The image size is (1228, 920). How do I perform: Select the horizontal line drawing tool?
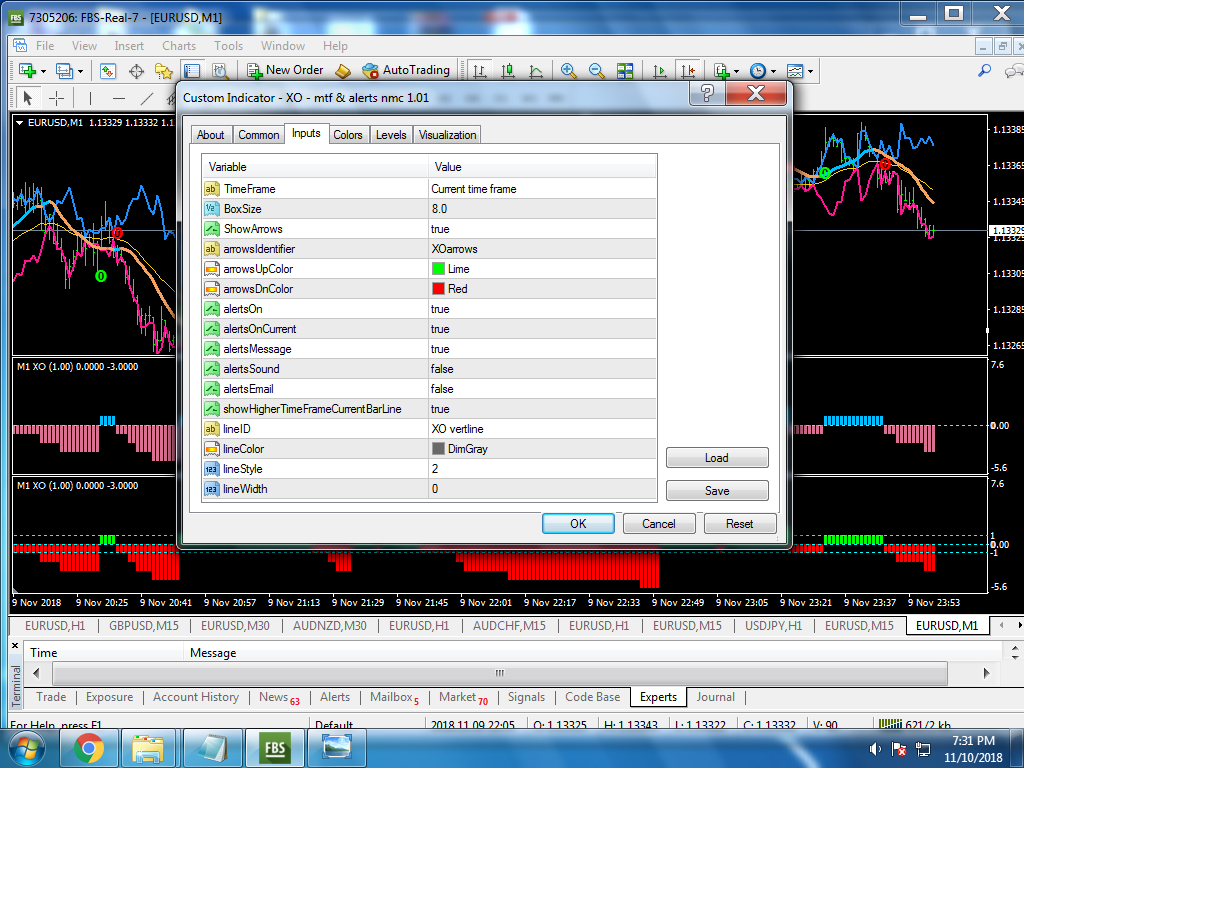(x=119, y=98)
